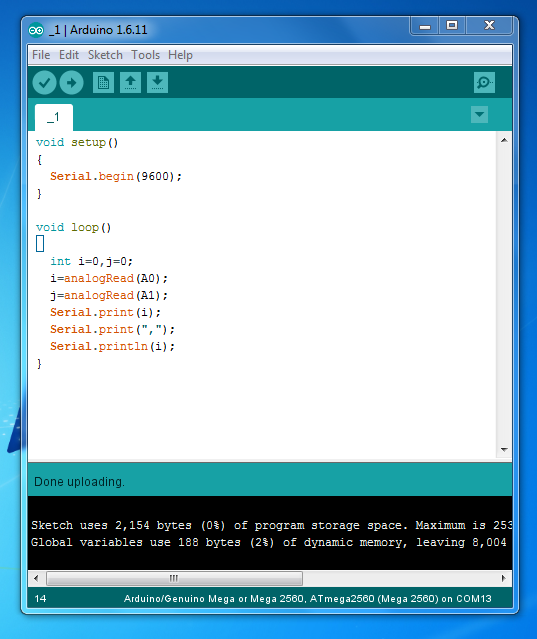Image resolution: width=537 pixels, height=639 pixels.
Task: Click the console horizontal scrollbar right arrow
Action: [x=504, y=578]
